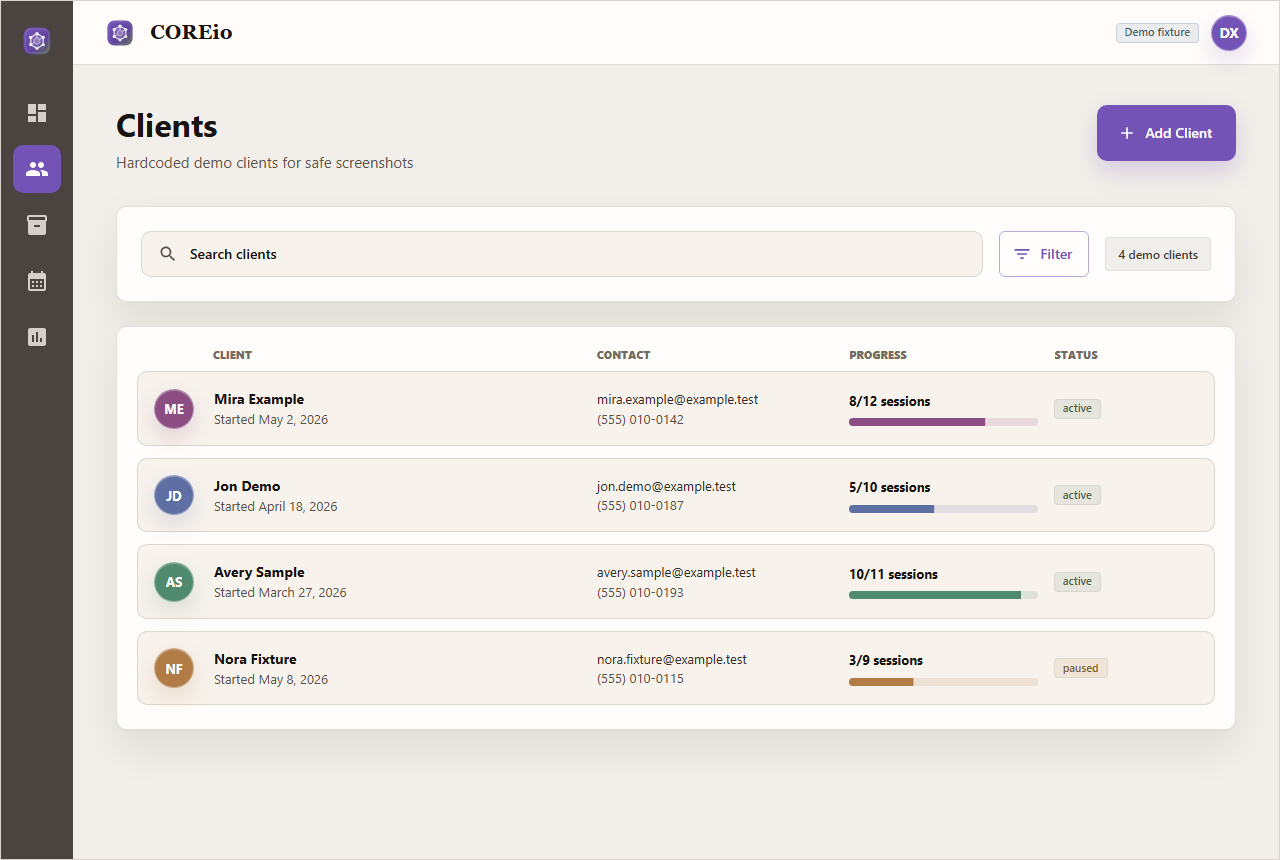Image resolution: width=1280 pixels, height=860 pixels.
Task: Click the email nora.fixture@example.test
Action: pos(672,659)
